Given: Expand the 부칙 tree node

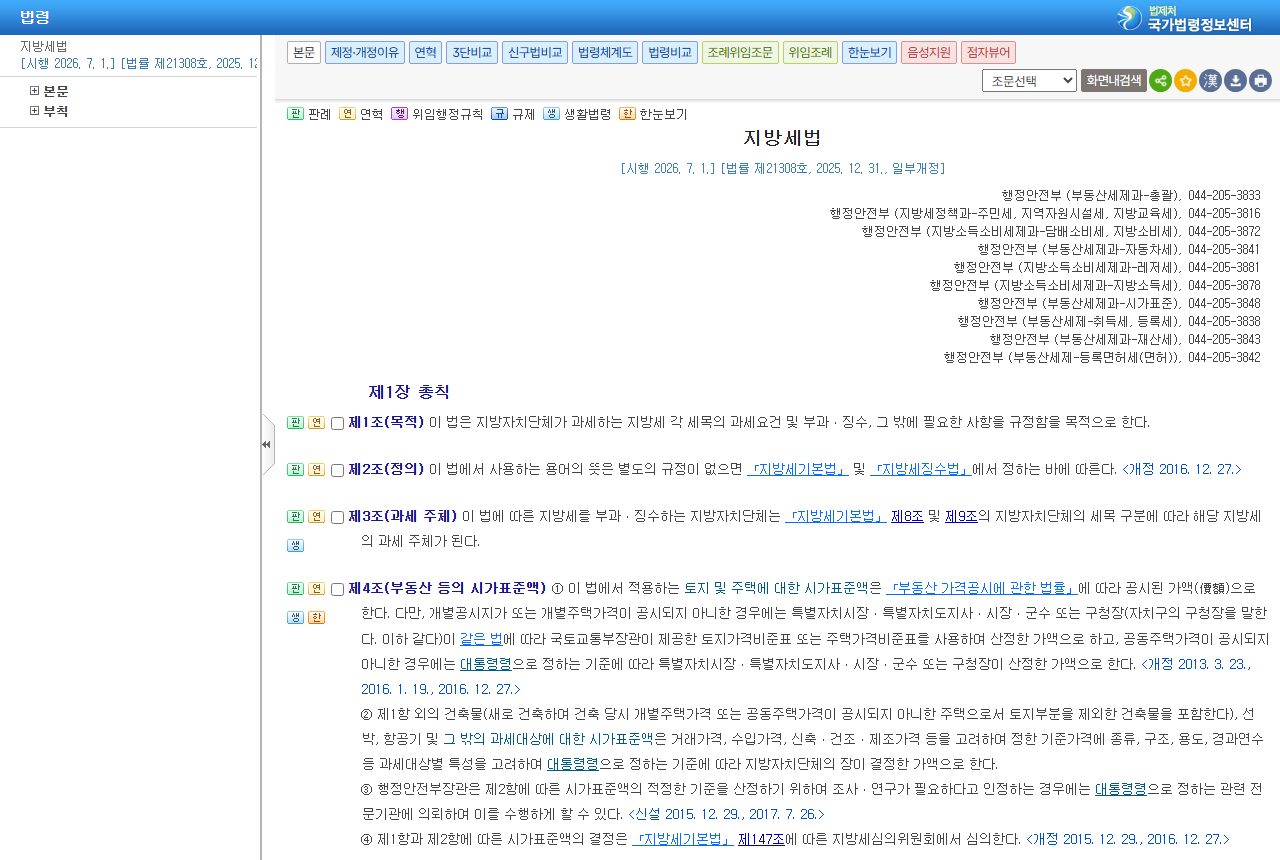Looking at the screenshot, I should point(35,111).
